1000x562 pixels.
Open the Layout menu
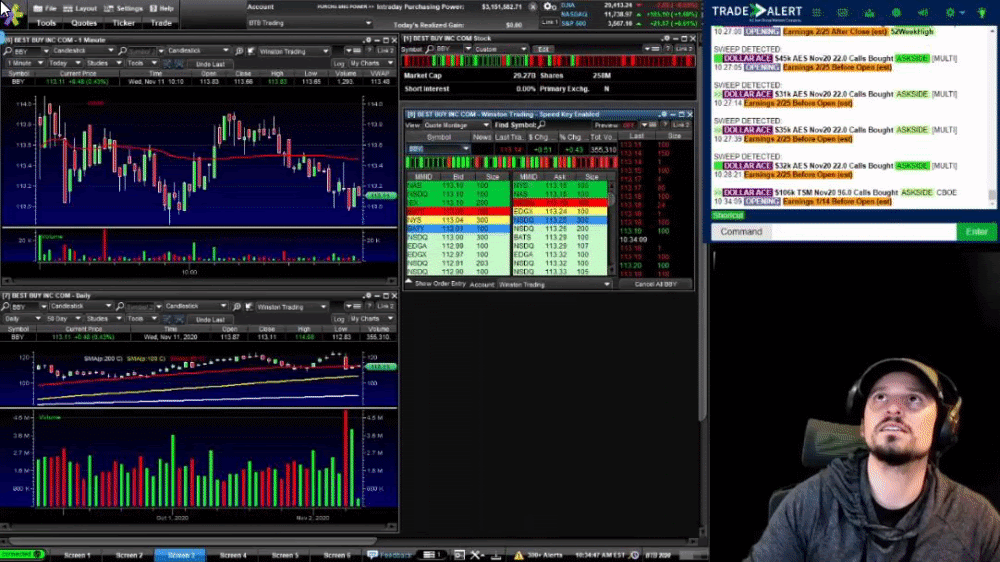[x=80, y=8]
